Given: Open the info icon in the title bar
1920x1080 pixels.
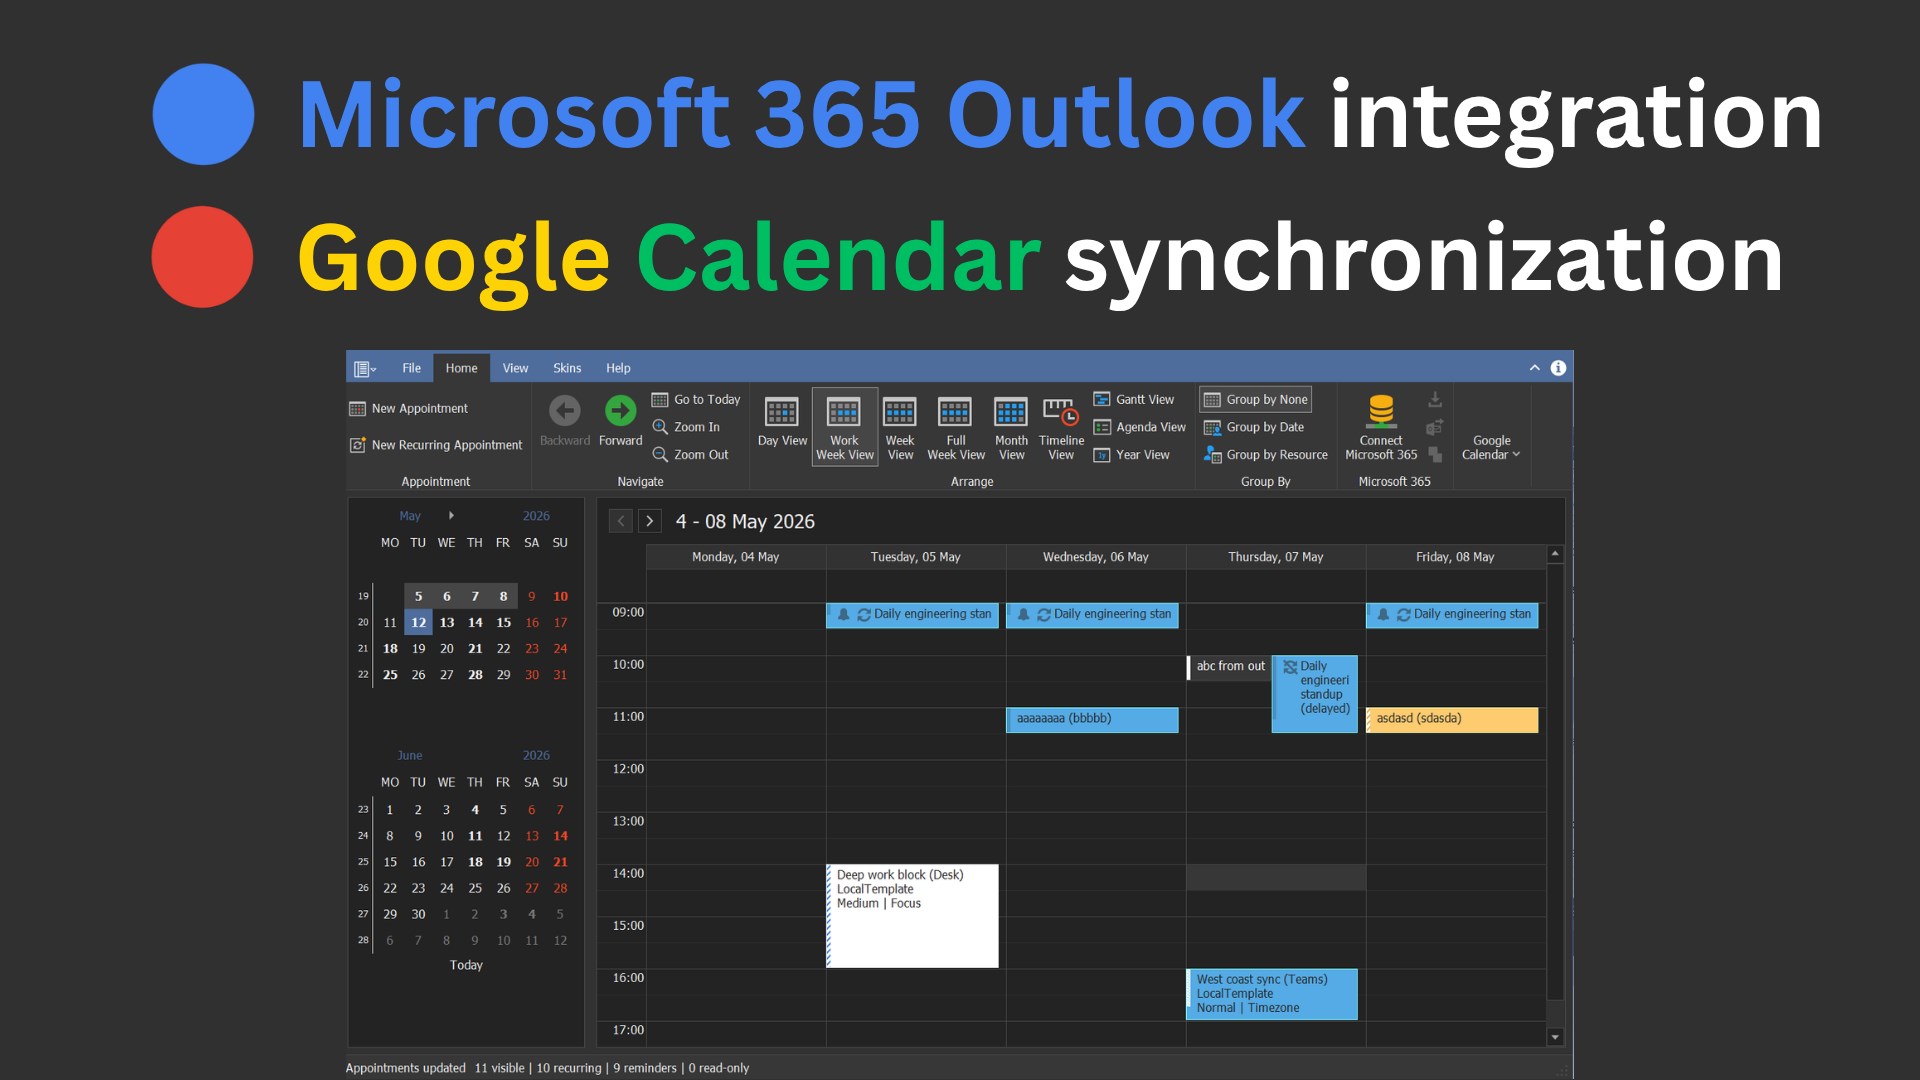Looking at the screenshot, I should tap(1558, 368).
